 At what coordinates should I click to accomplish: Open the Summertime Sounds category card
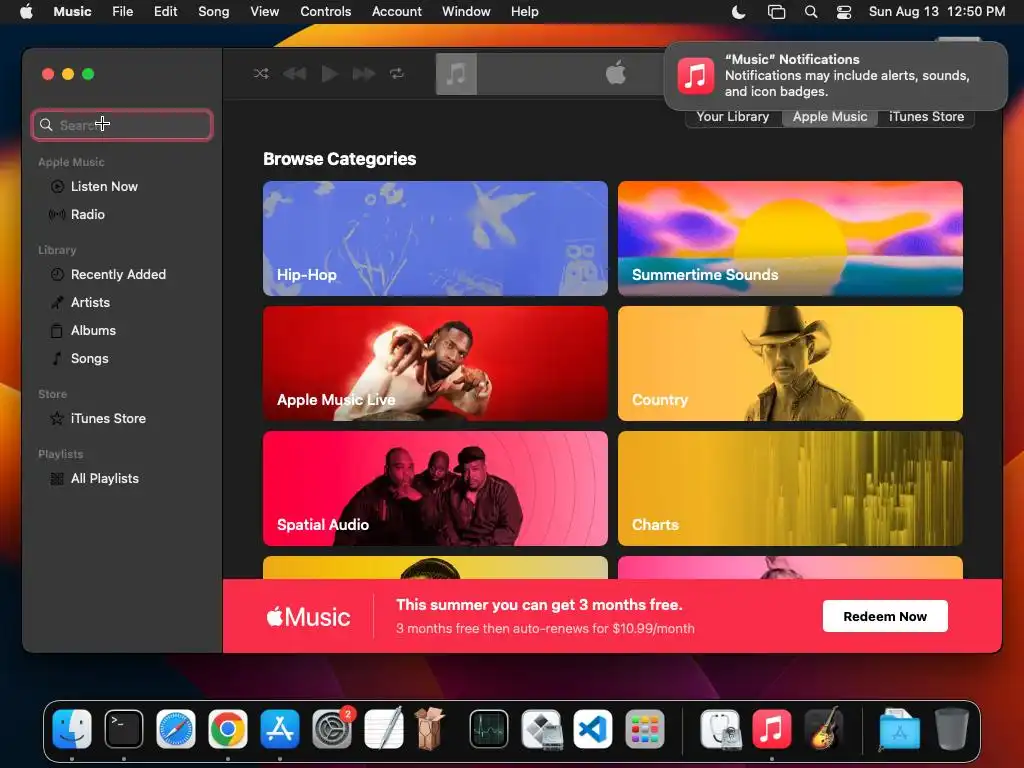pyautogui.click(x=790, y=238)
